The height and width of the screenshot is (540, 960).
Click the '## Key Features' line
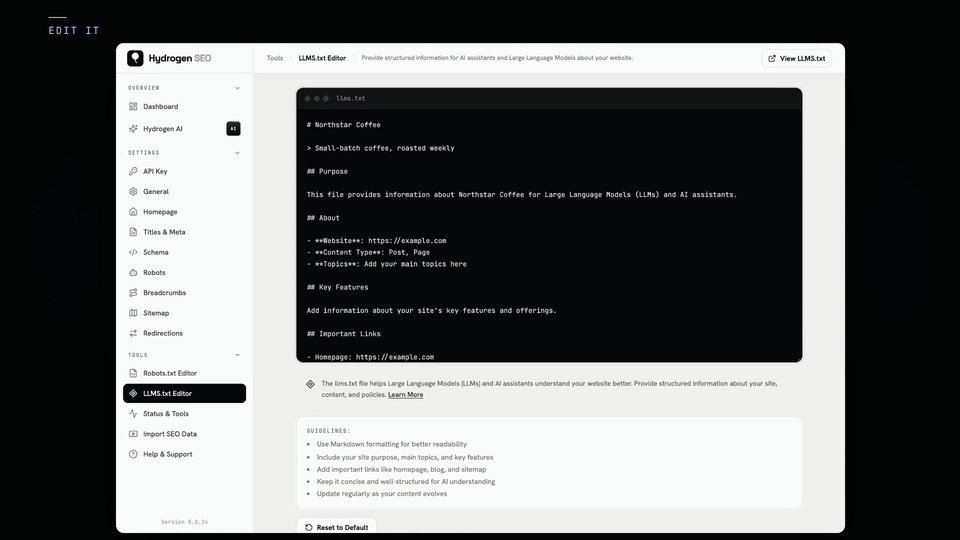point(337,287)
